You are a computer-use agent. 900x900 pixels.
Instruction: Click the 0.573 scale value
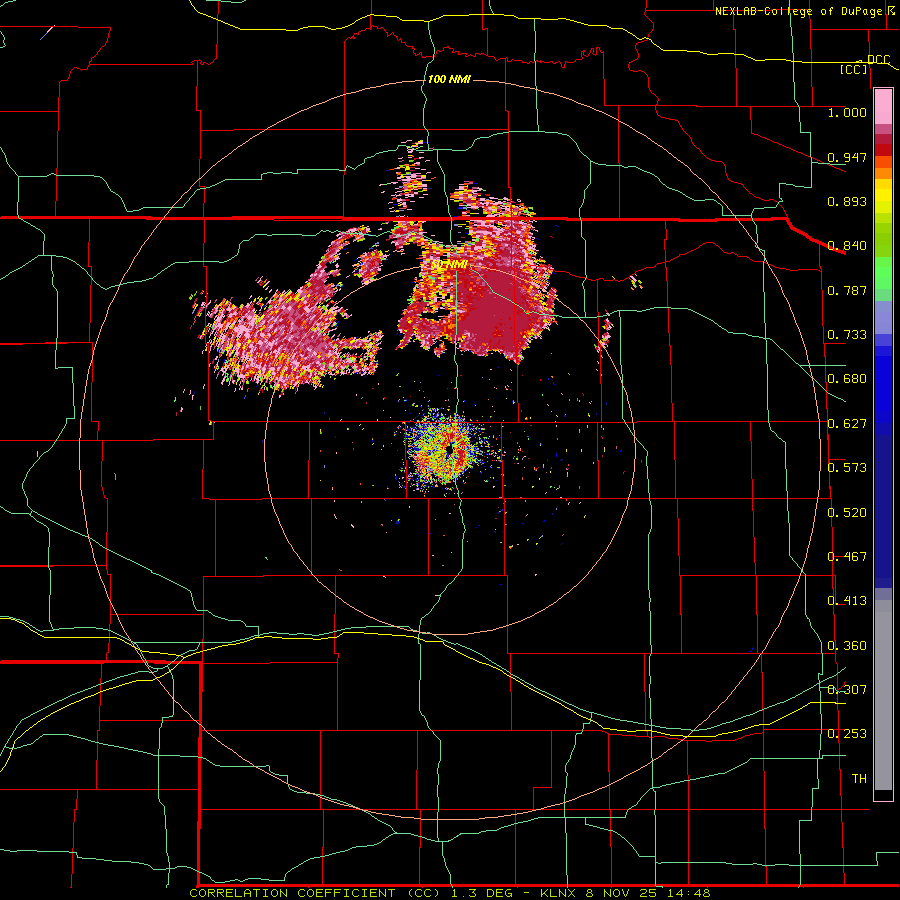click(x=847, y=468)
